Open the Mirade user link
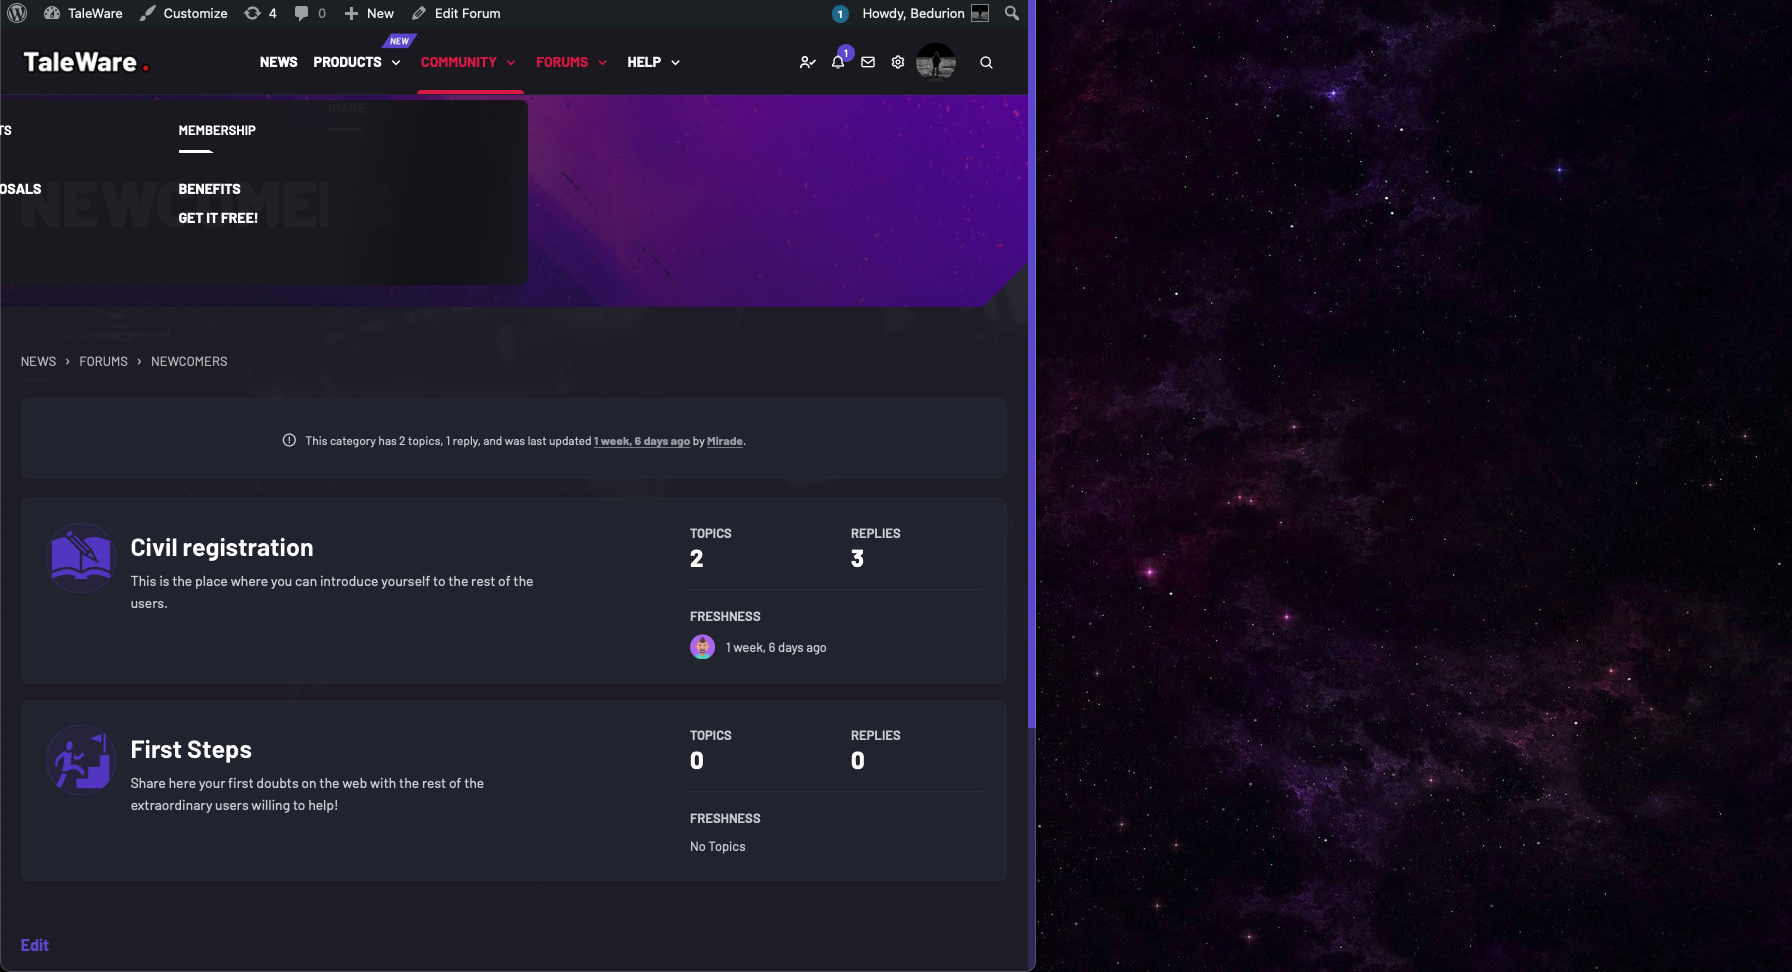 pyautogui.click(x=725, y=441)
